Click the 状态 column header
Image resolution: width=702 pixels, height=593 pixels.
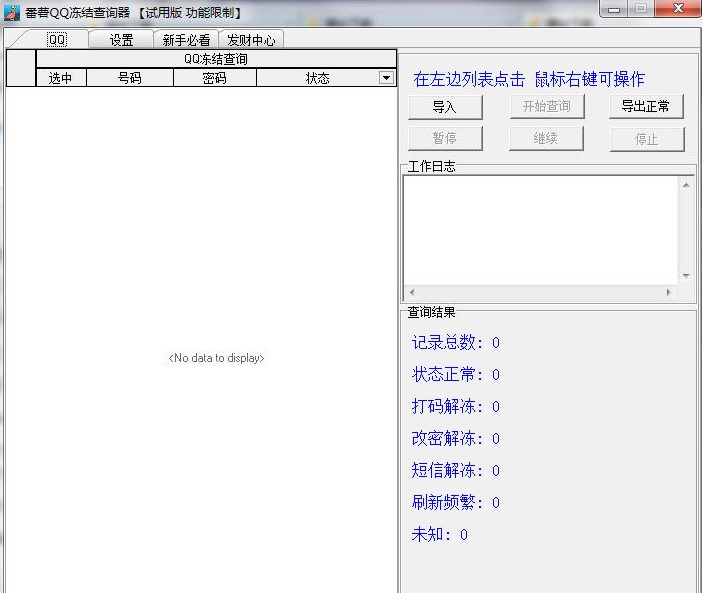317,78
